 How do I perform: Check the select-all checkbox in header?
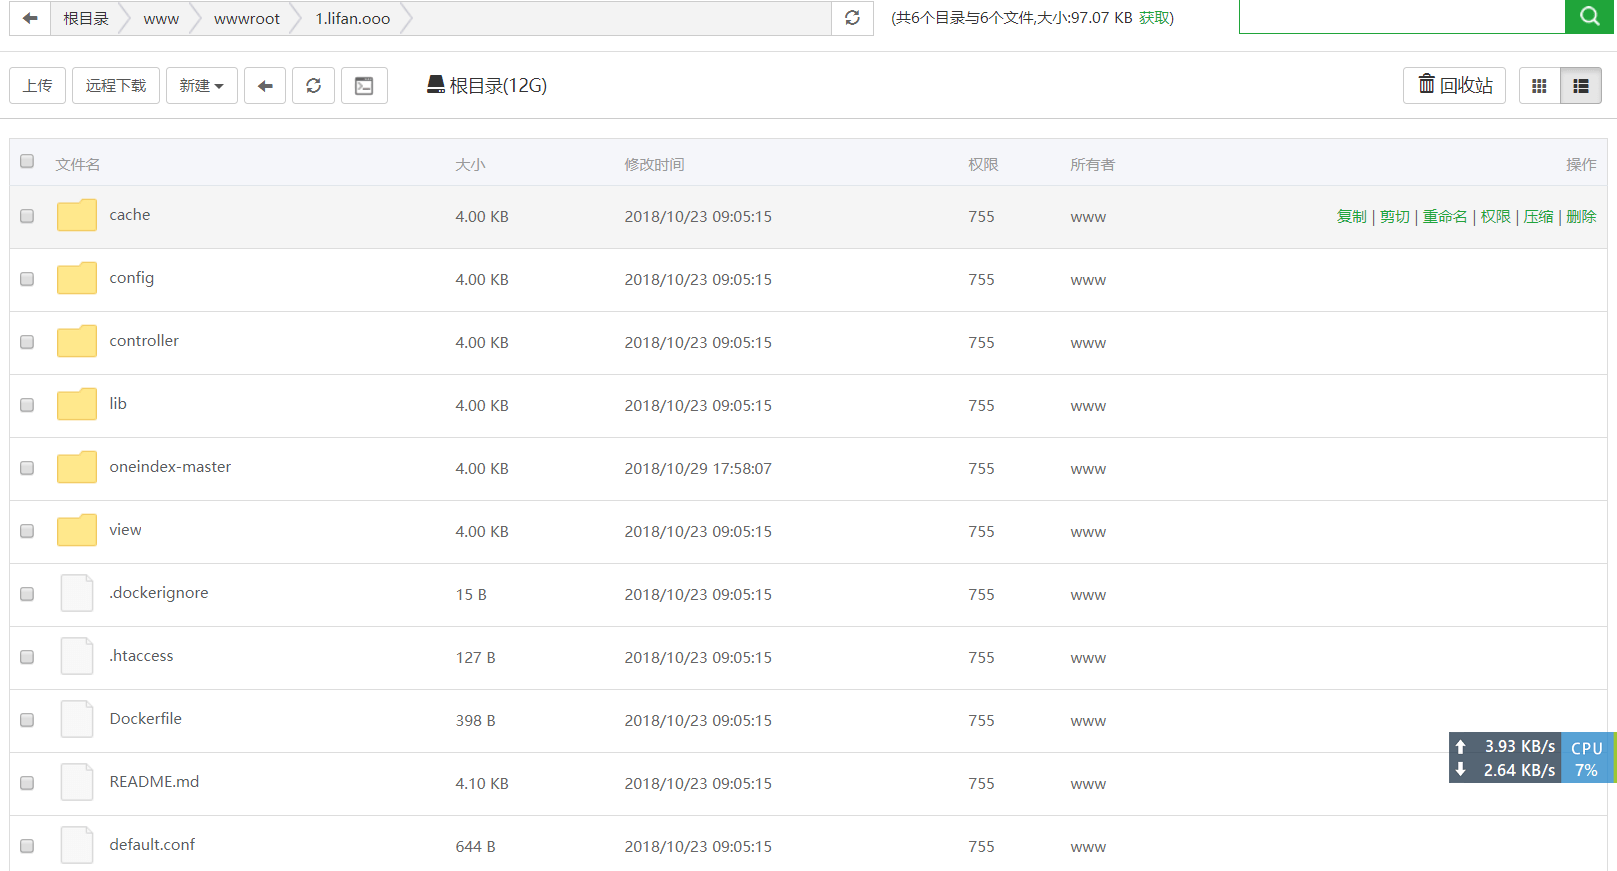[27, 161]
